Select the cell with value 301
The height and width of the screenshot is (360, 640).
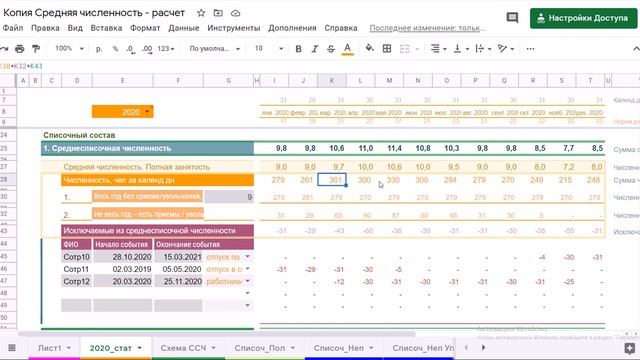coord(332,180)
